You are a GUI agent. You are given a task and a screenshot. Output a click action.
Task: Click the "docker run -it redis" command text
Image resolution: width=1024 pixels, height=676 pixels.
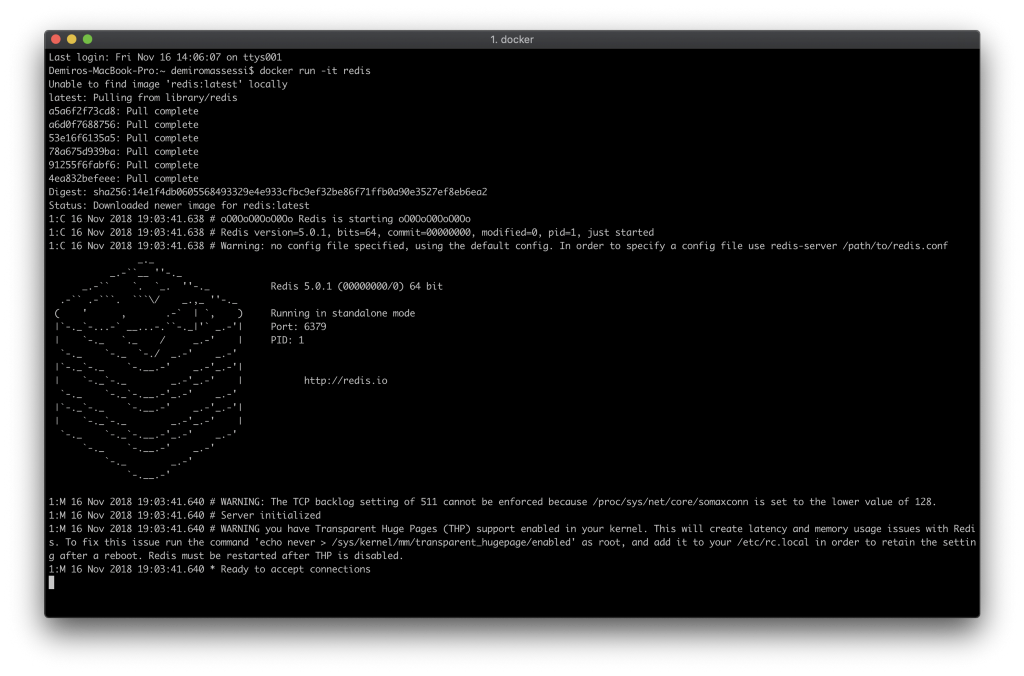pos(315,71)
